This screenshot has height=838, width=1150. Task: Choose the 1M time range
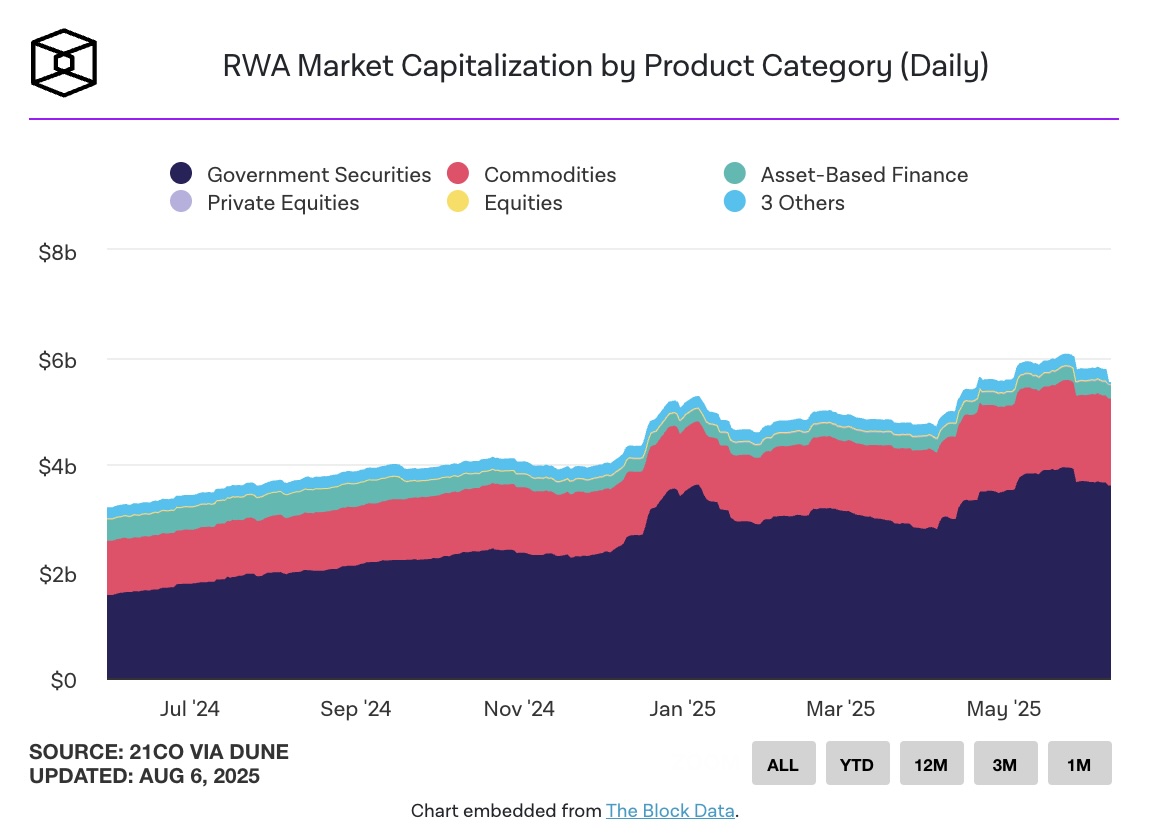tap(1080, 763)
